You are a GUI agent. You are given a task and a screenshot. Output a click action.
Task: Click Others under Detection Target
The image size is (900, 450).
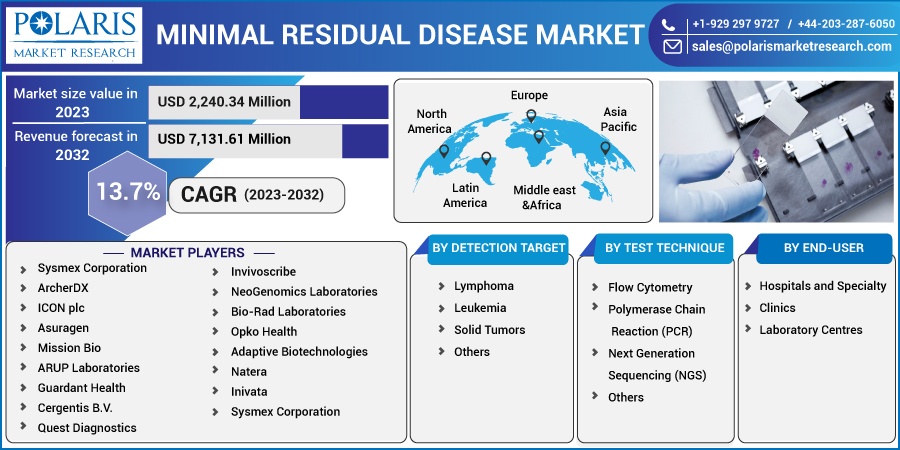pos(472,352)
